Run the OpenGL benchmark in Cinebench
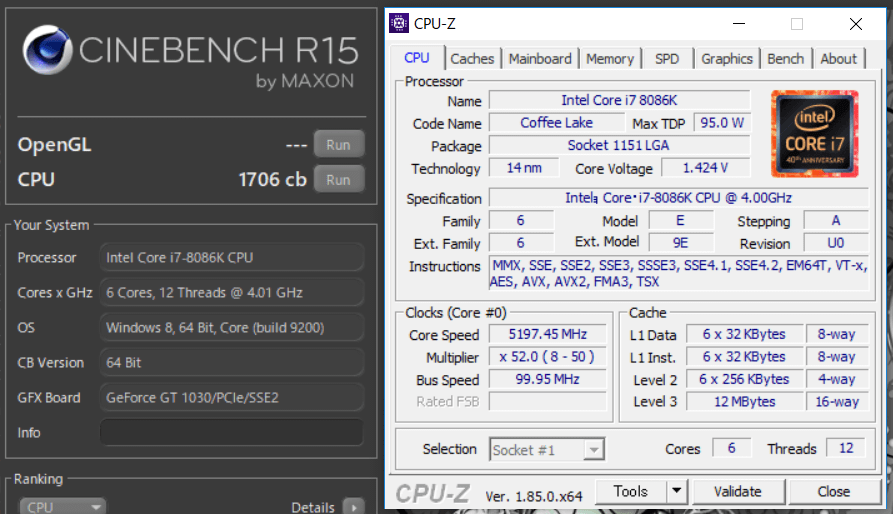 pyautogui.click(x=338, y=145)
